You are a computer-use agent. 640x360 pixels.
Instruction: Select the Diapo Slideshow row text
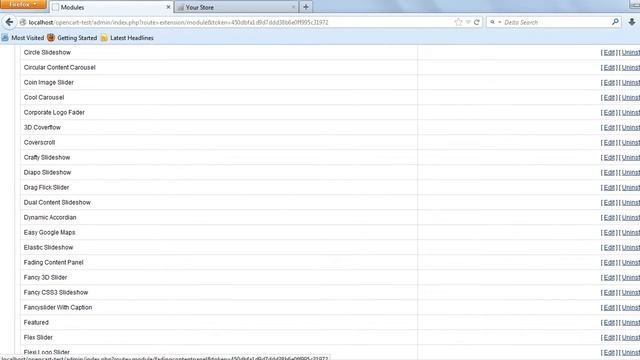pyautogui.click(x=47, y=173)
